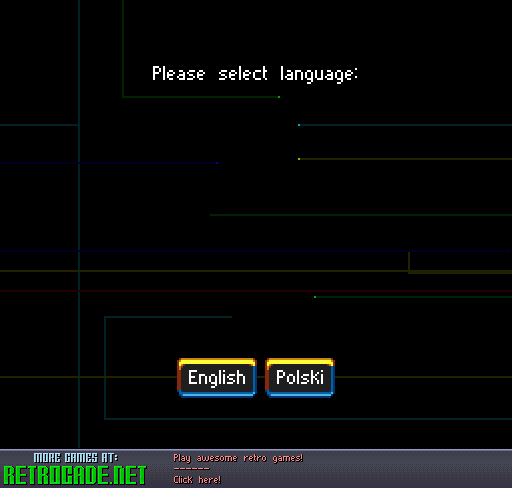Choose the English language button
This screenshot has height=488, width=512.
(x=217, y=378)
